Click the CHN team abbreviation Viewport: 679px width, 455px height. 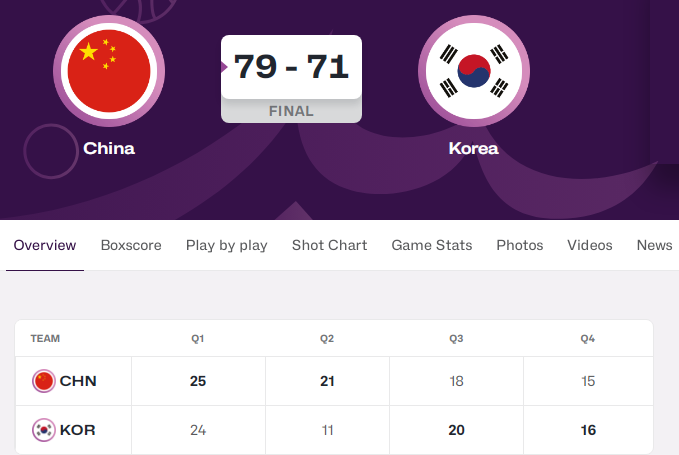click(x=78, y=381)
